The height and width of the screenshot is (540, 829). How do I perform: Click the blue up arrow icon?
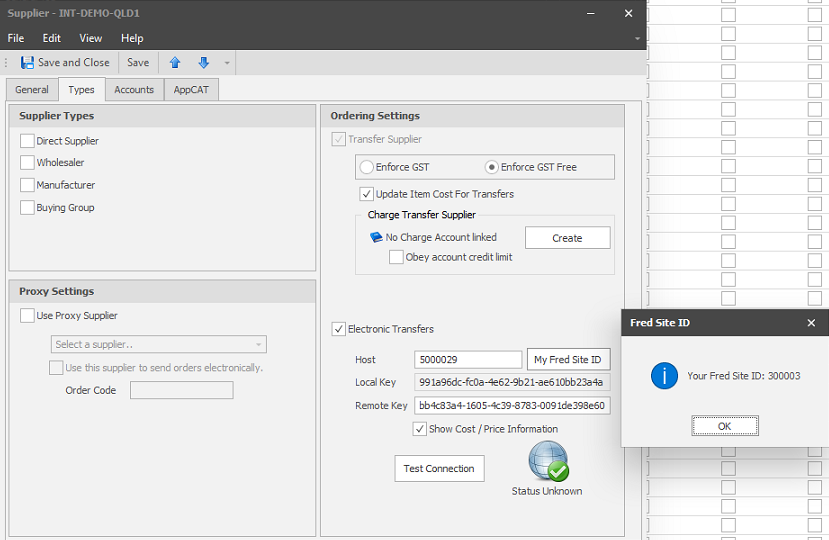pos(175,63)
